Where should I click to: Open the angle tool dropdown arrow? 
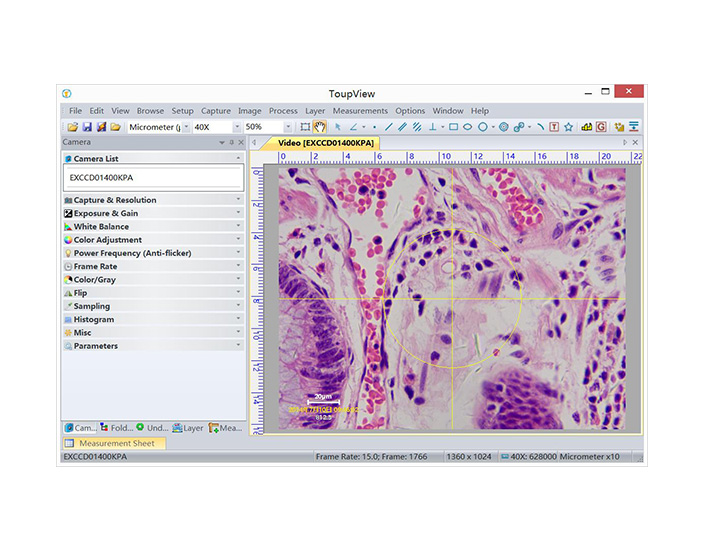(364, 127)
